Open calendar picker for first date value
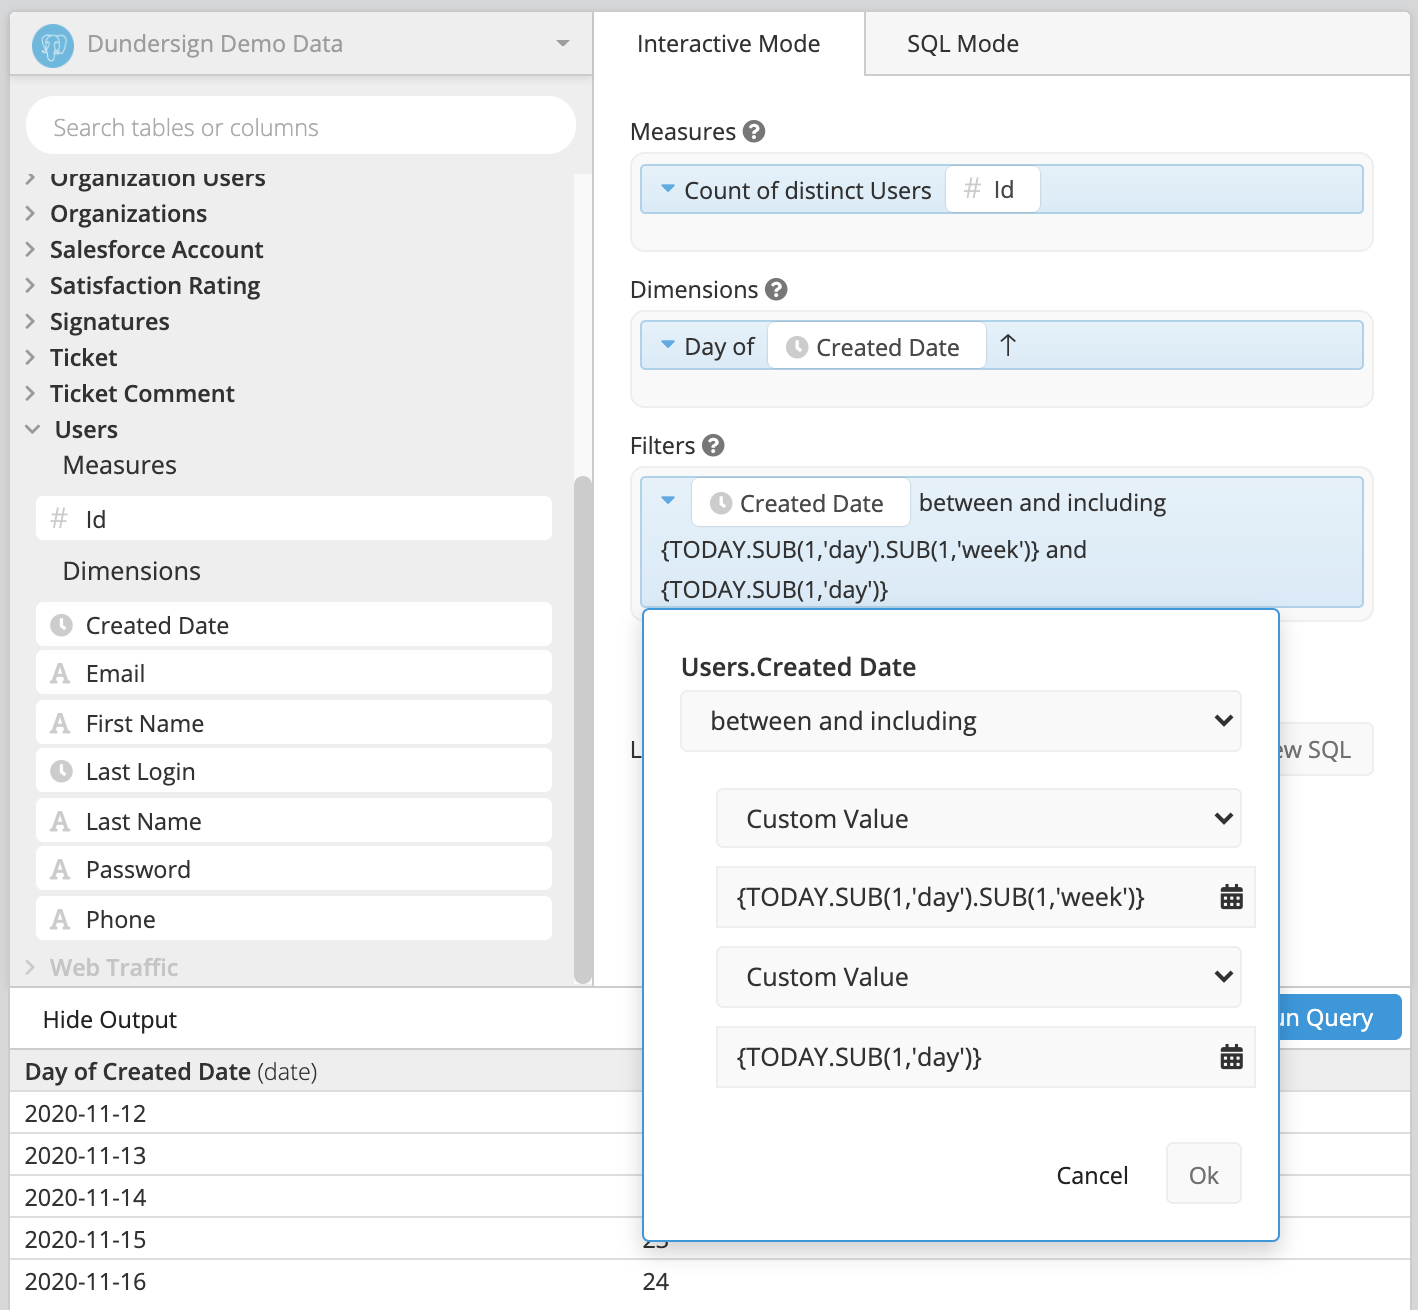Image resolution: width=1418 pixels, height=1310 pixels. click(1231, 897)
